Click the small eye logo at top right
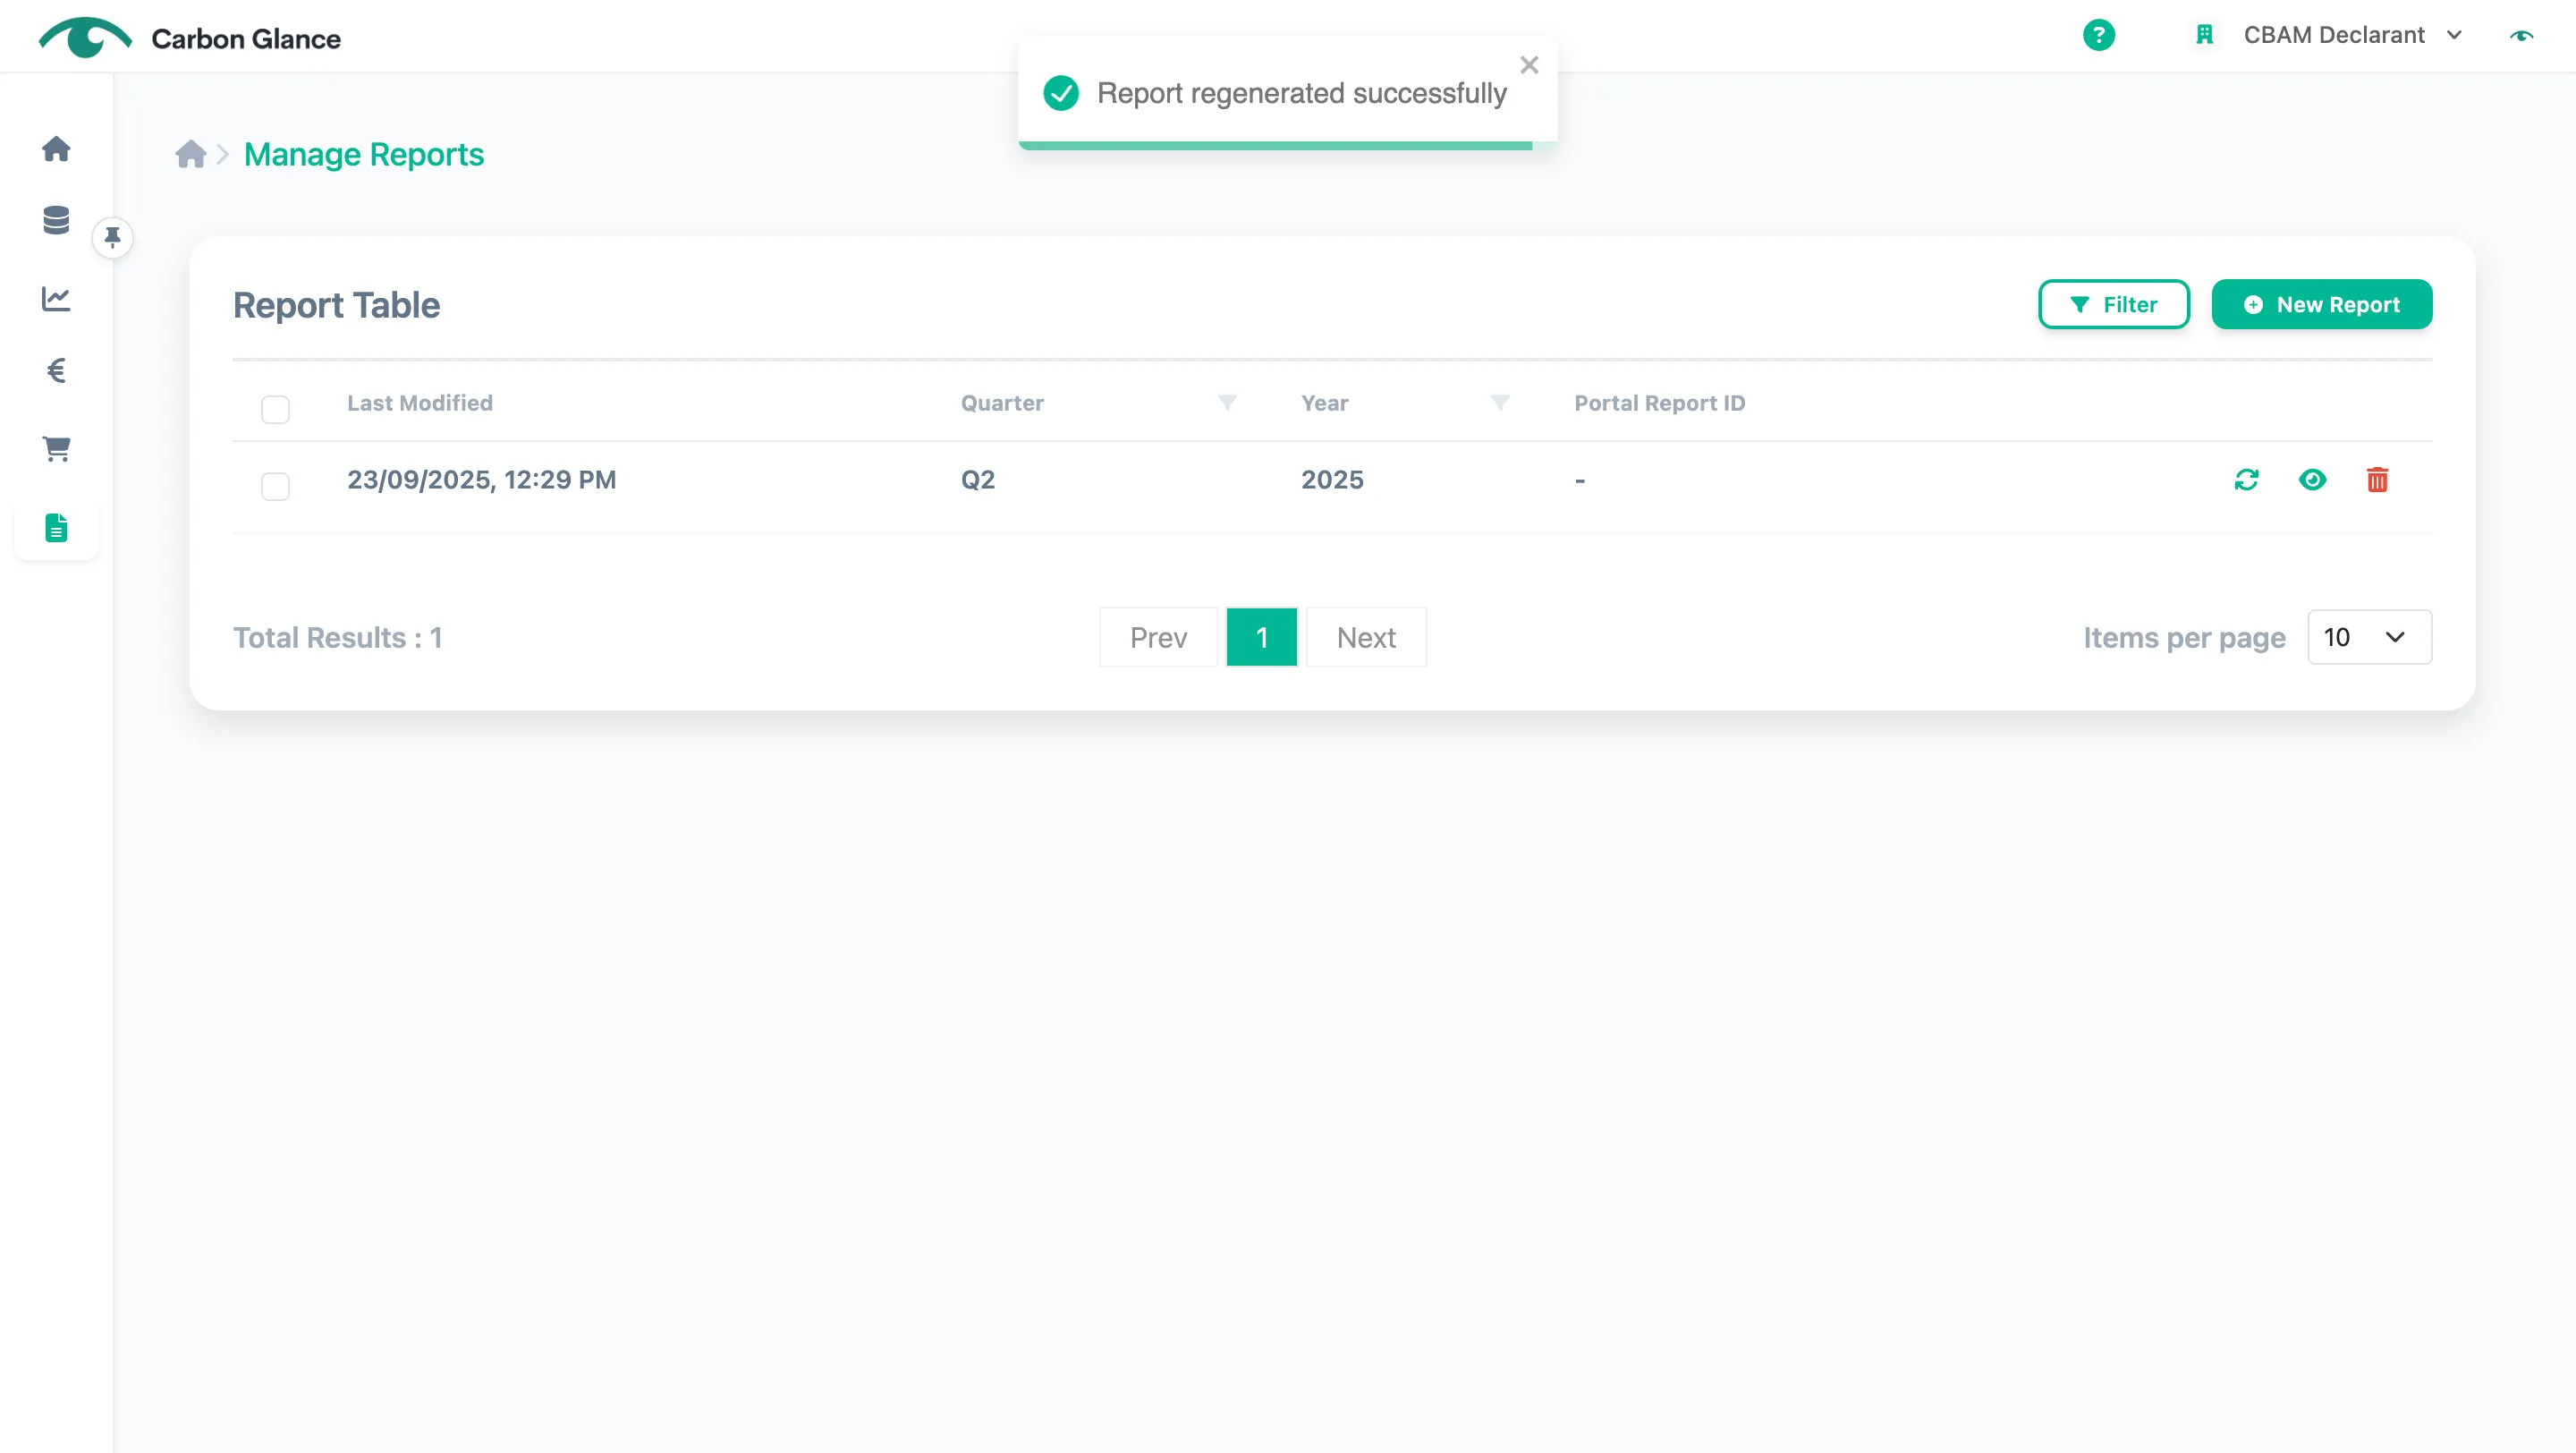This screenshot has height=1453, width=2576. pyautogui.click(x=2521, y=36)
